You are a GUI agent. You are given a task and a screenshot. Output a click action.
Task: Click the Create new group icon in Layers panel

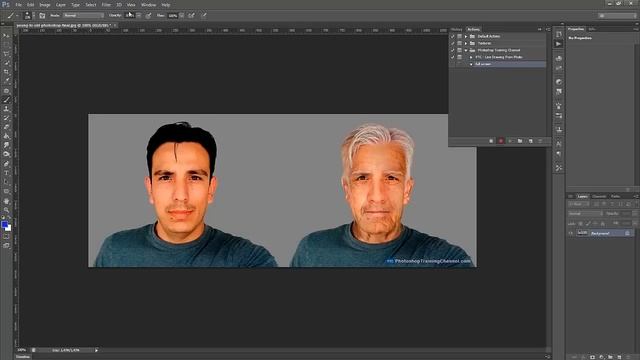(610, 357)
